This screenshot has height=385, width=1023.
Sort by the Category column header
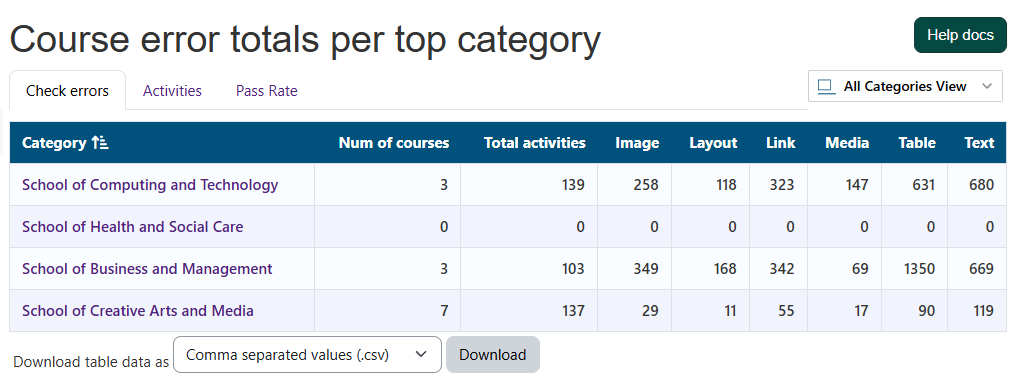tap(54, 143)
